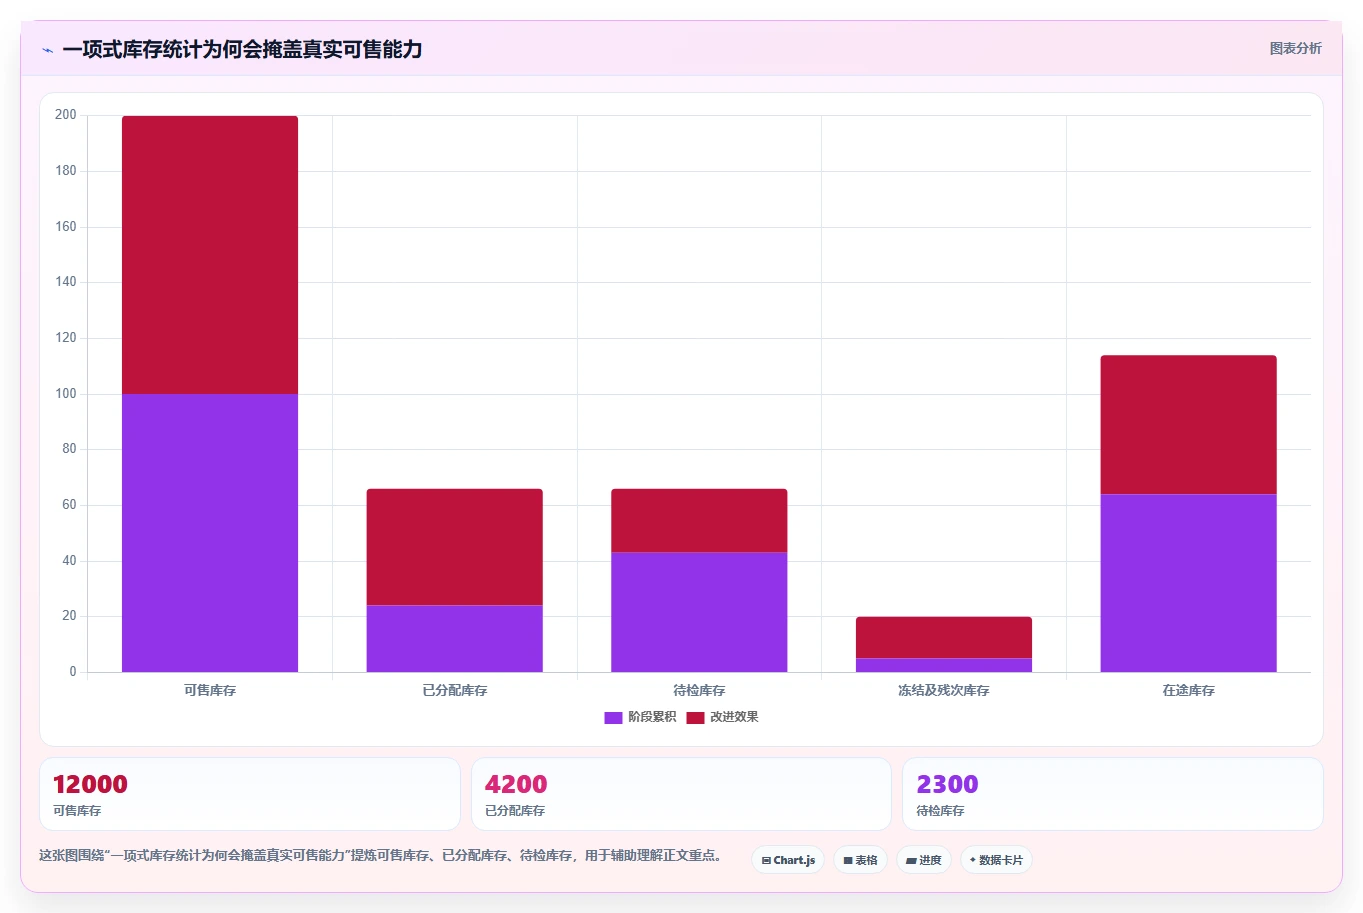
Task: Select the 数据卡片 tag
Action: pos(996,860)
